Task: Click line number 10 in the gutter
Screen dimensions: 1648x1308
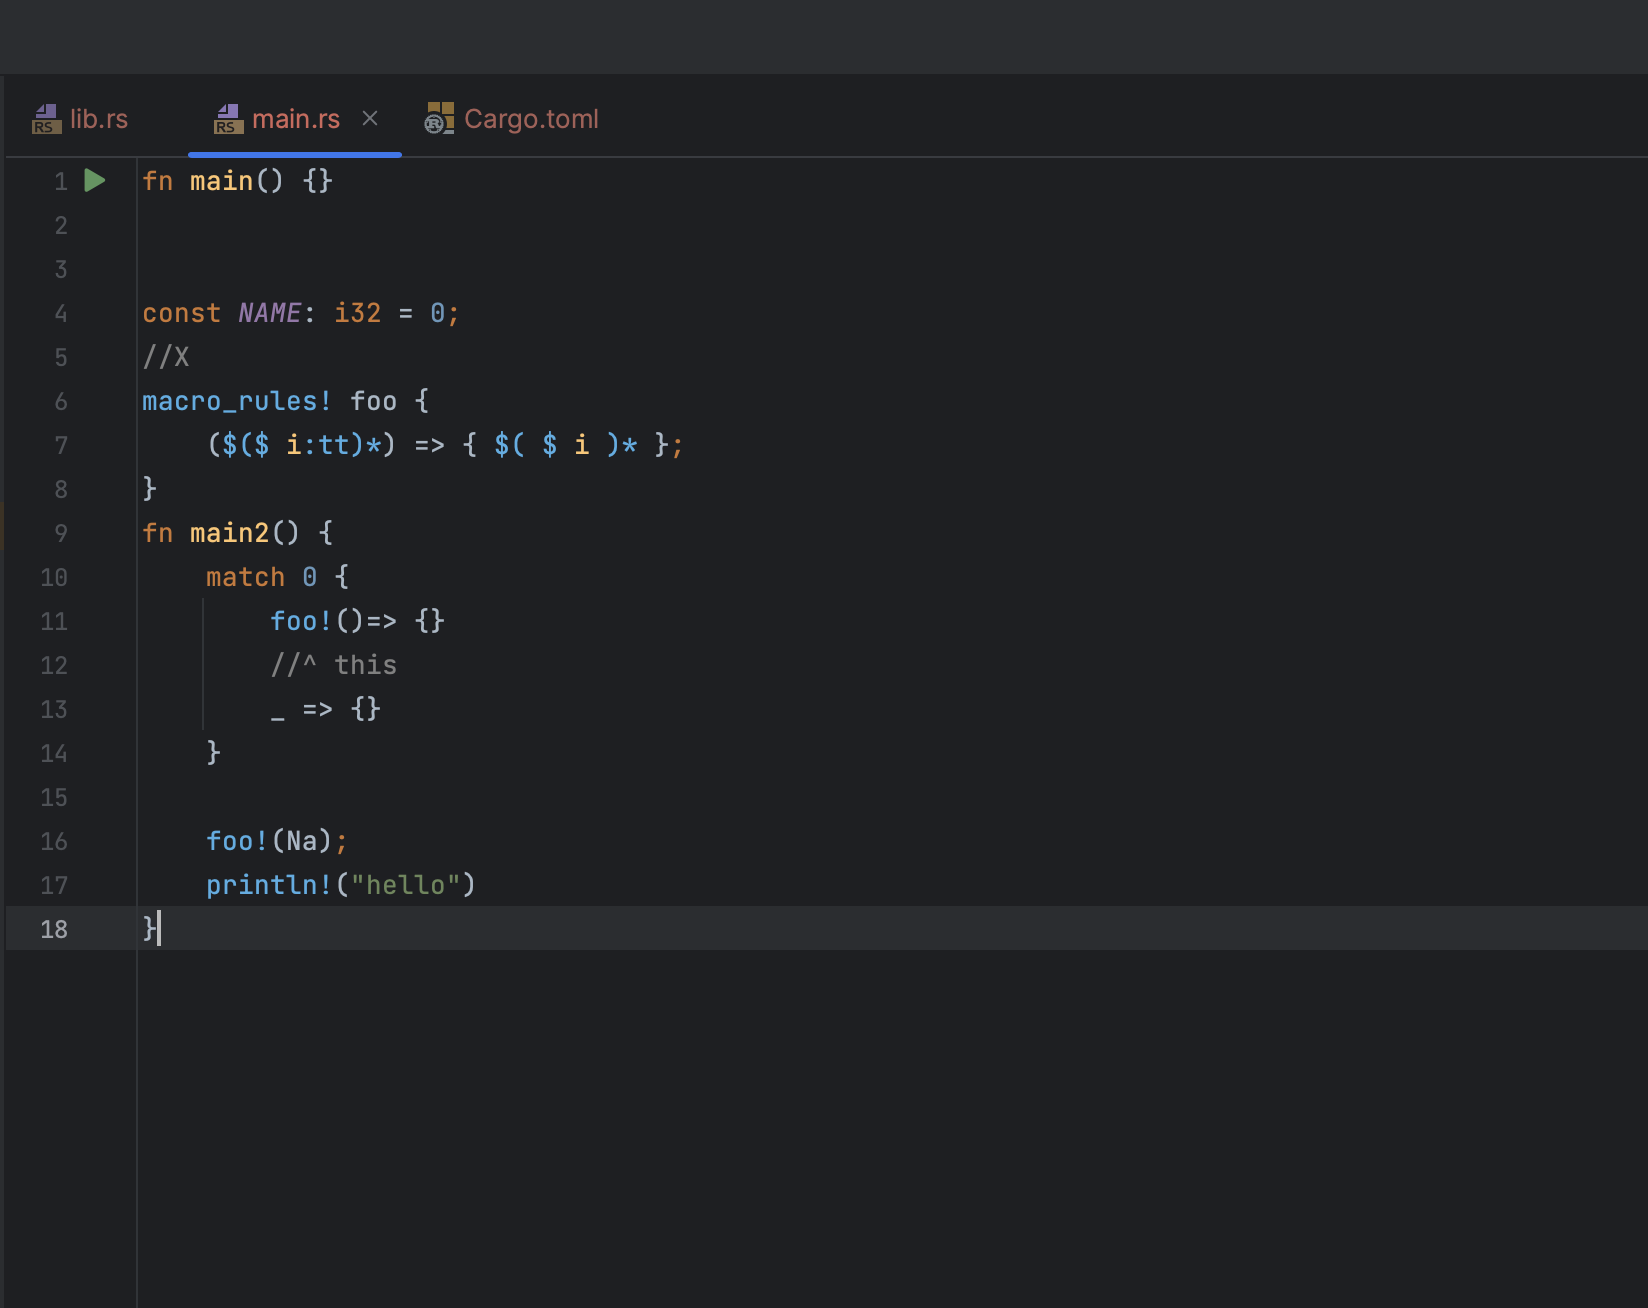Action: [x=54, y=577]
